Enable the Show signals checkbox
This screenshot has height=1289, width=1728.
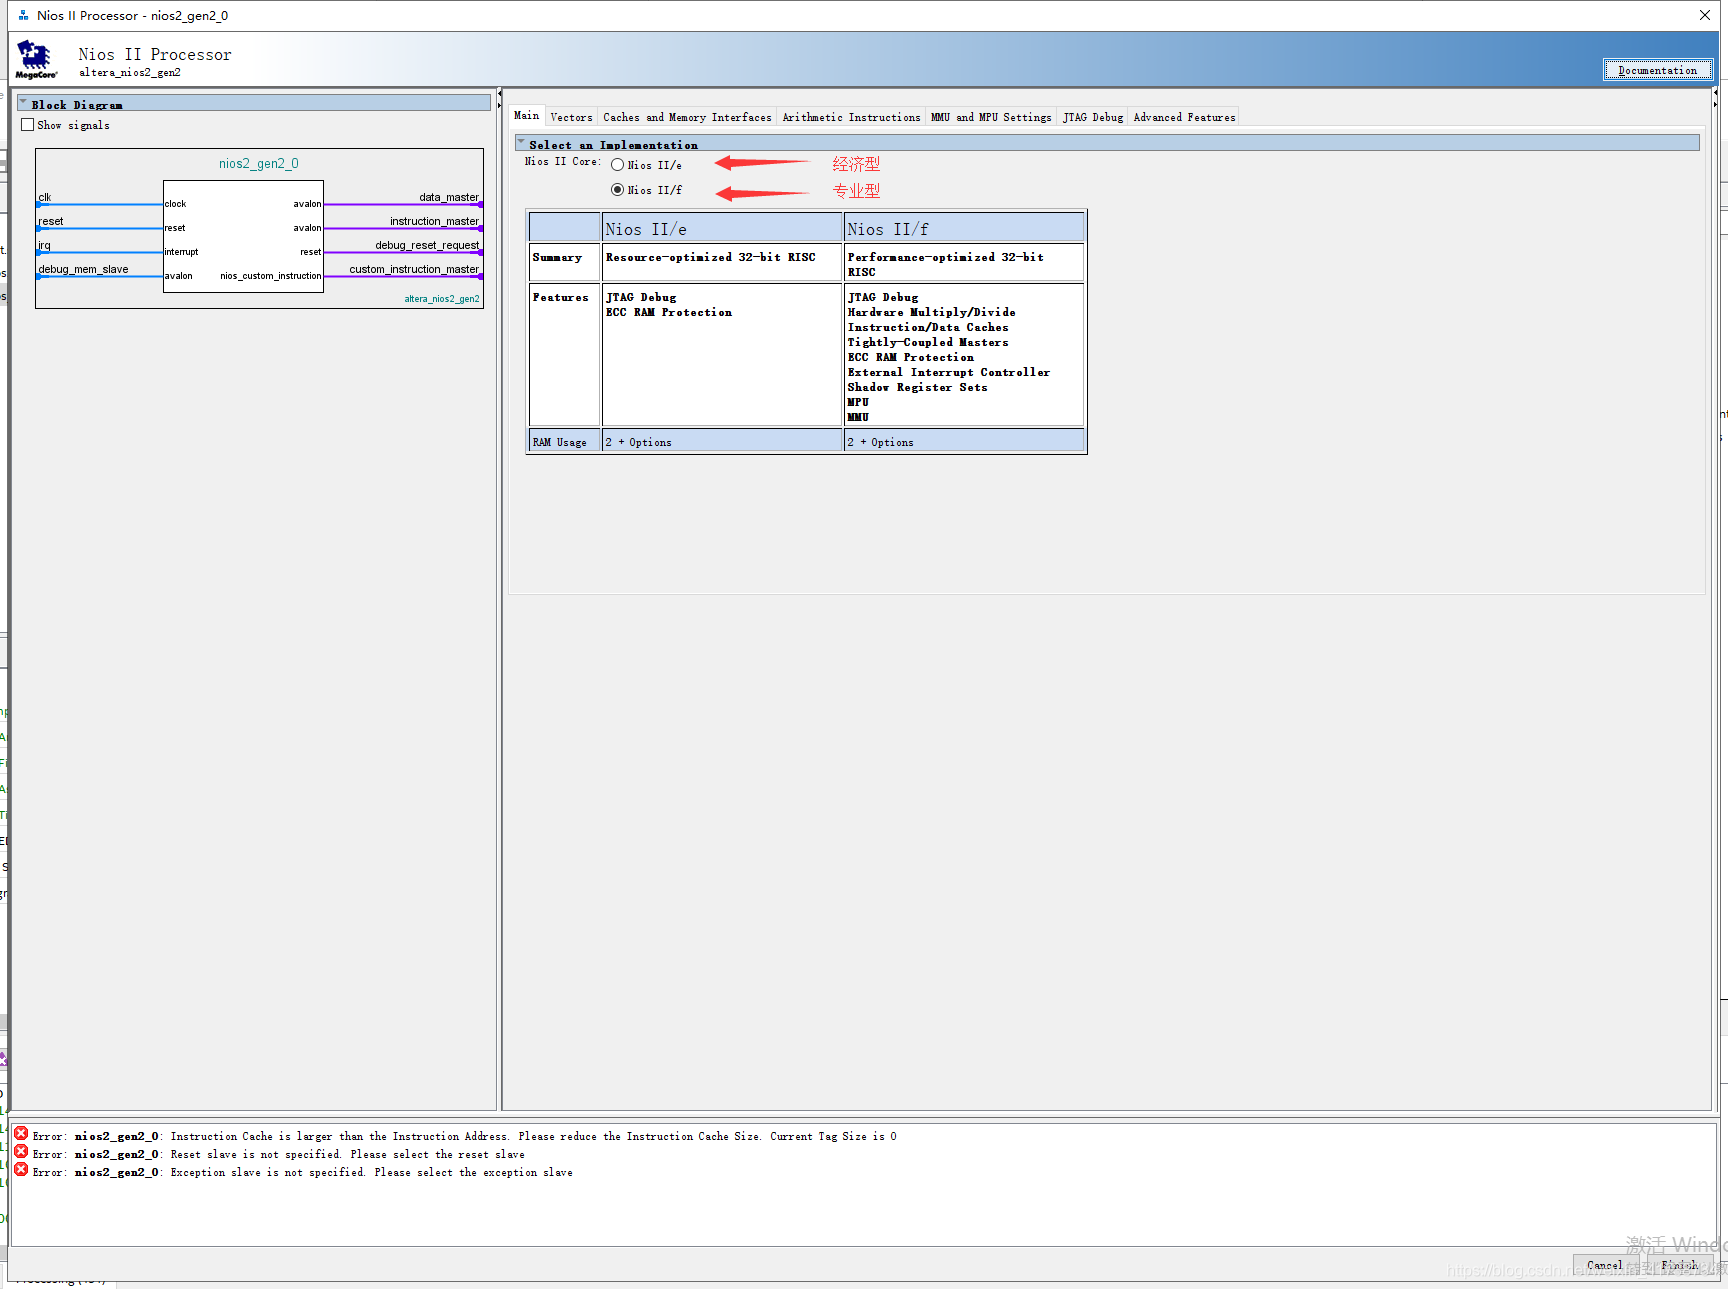click(28, 125)
